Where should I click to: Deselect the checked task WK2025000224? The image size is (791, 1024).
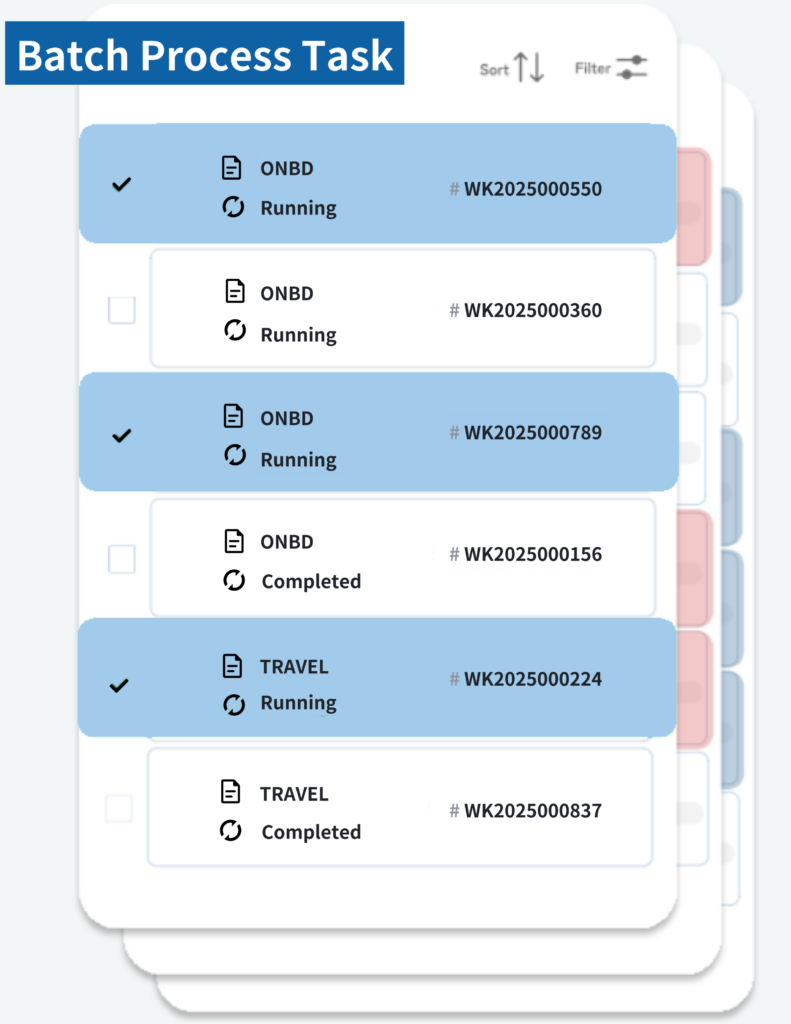tap(120, 686)
